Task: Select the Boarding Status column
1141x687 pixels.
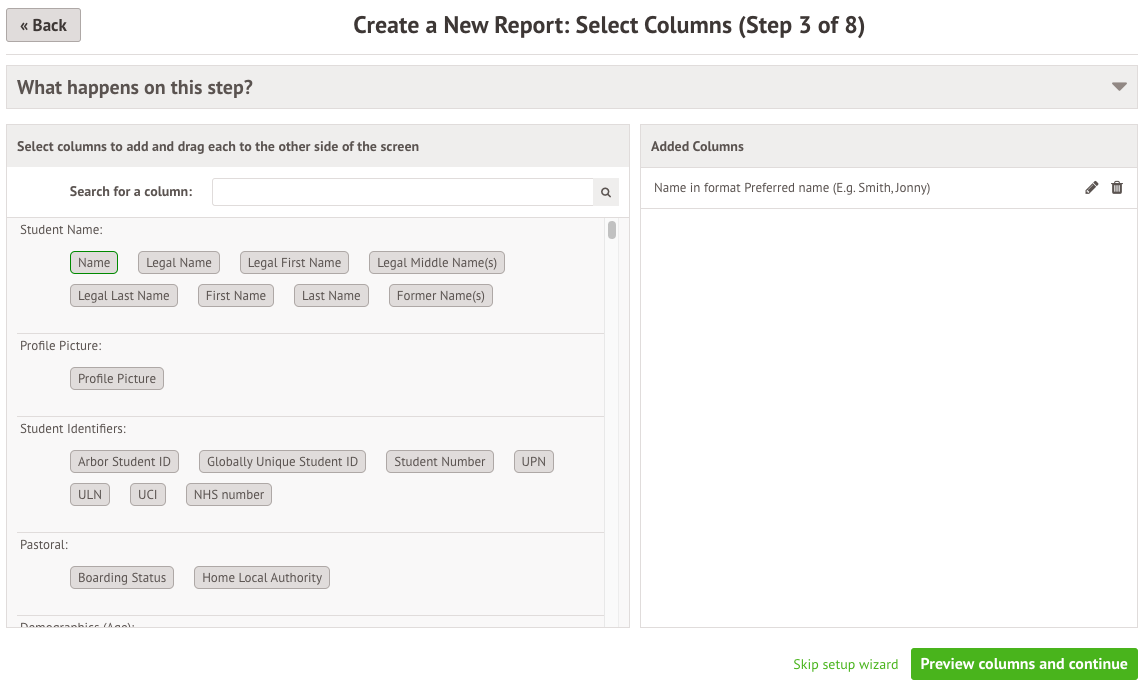Action: pyautogui.click(x=122, y=578)
